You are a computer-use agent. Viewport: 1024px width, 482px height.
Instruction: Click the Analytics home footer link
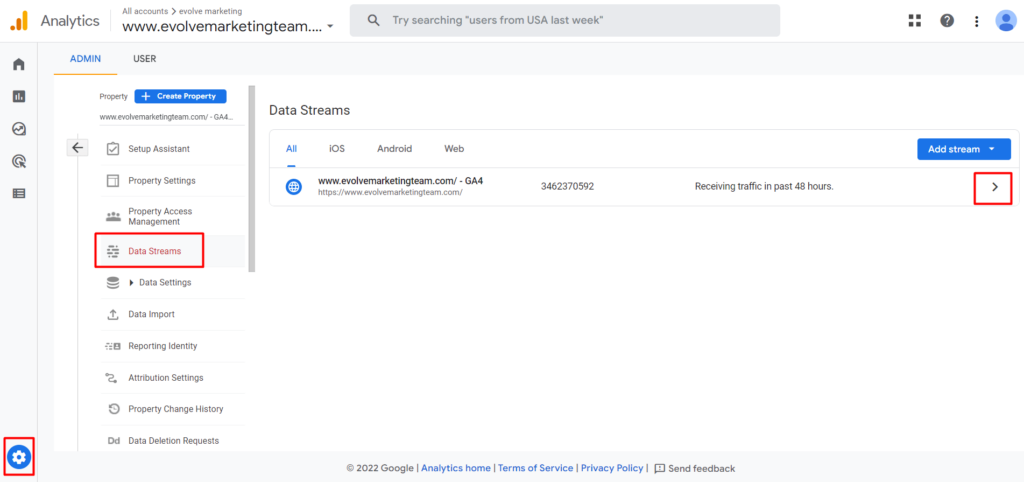(456, 468)
